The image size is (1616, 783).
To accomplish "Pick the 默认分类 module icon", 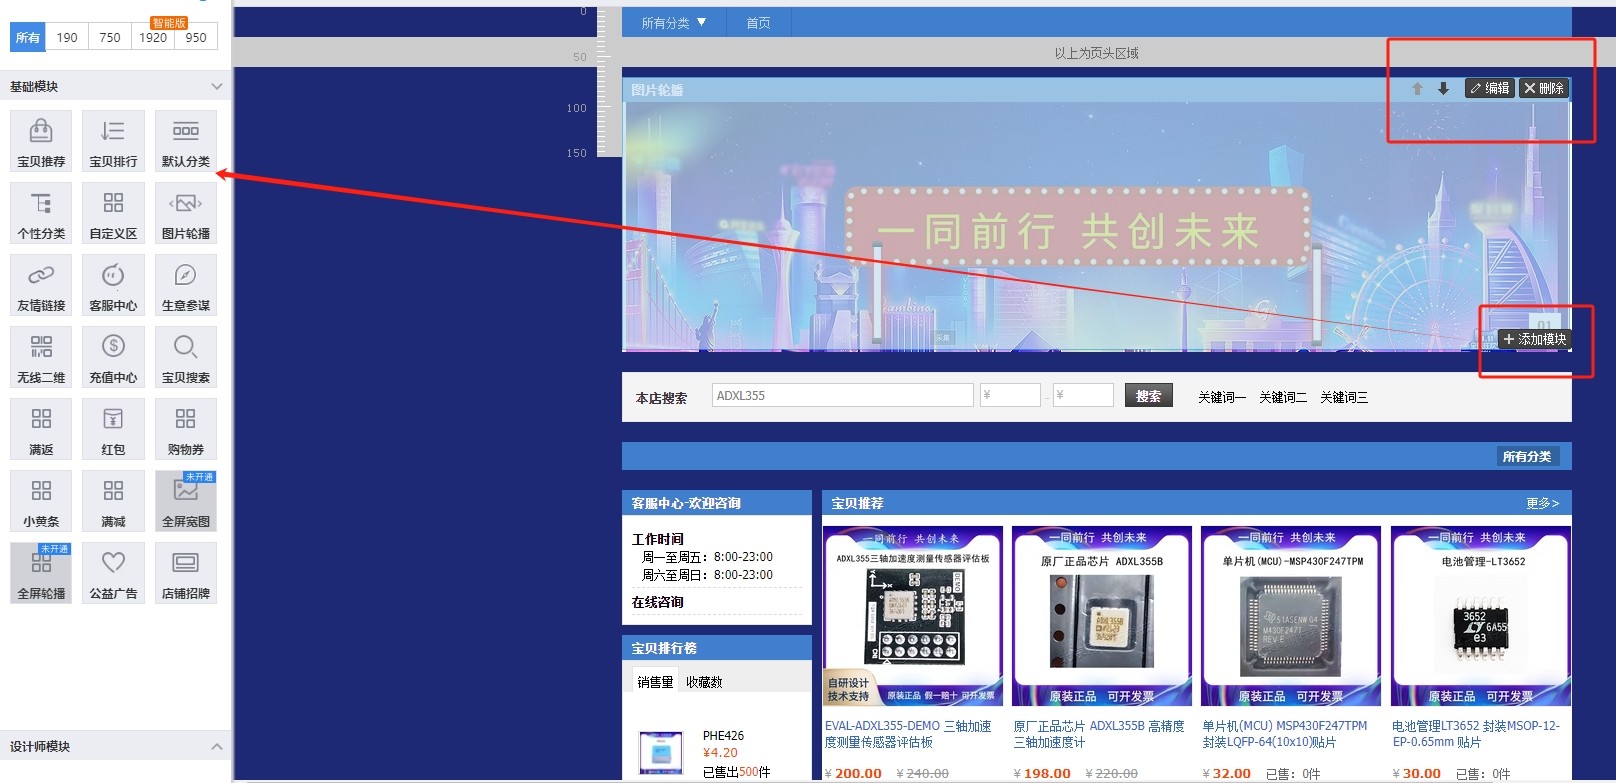I will click(x=186, y=141).
